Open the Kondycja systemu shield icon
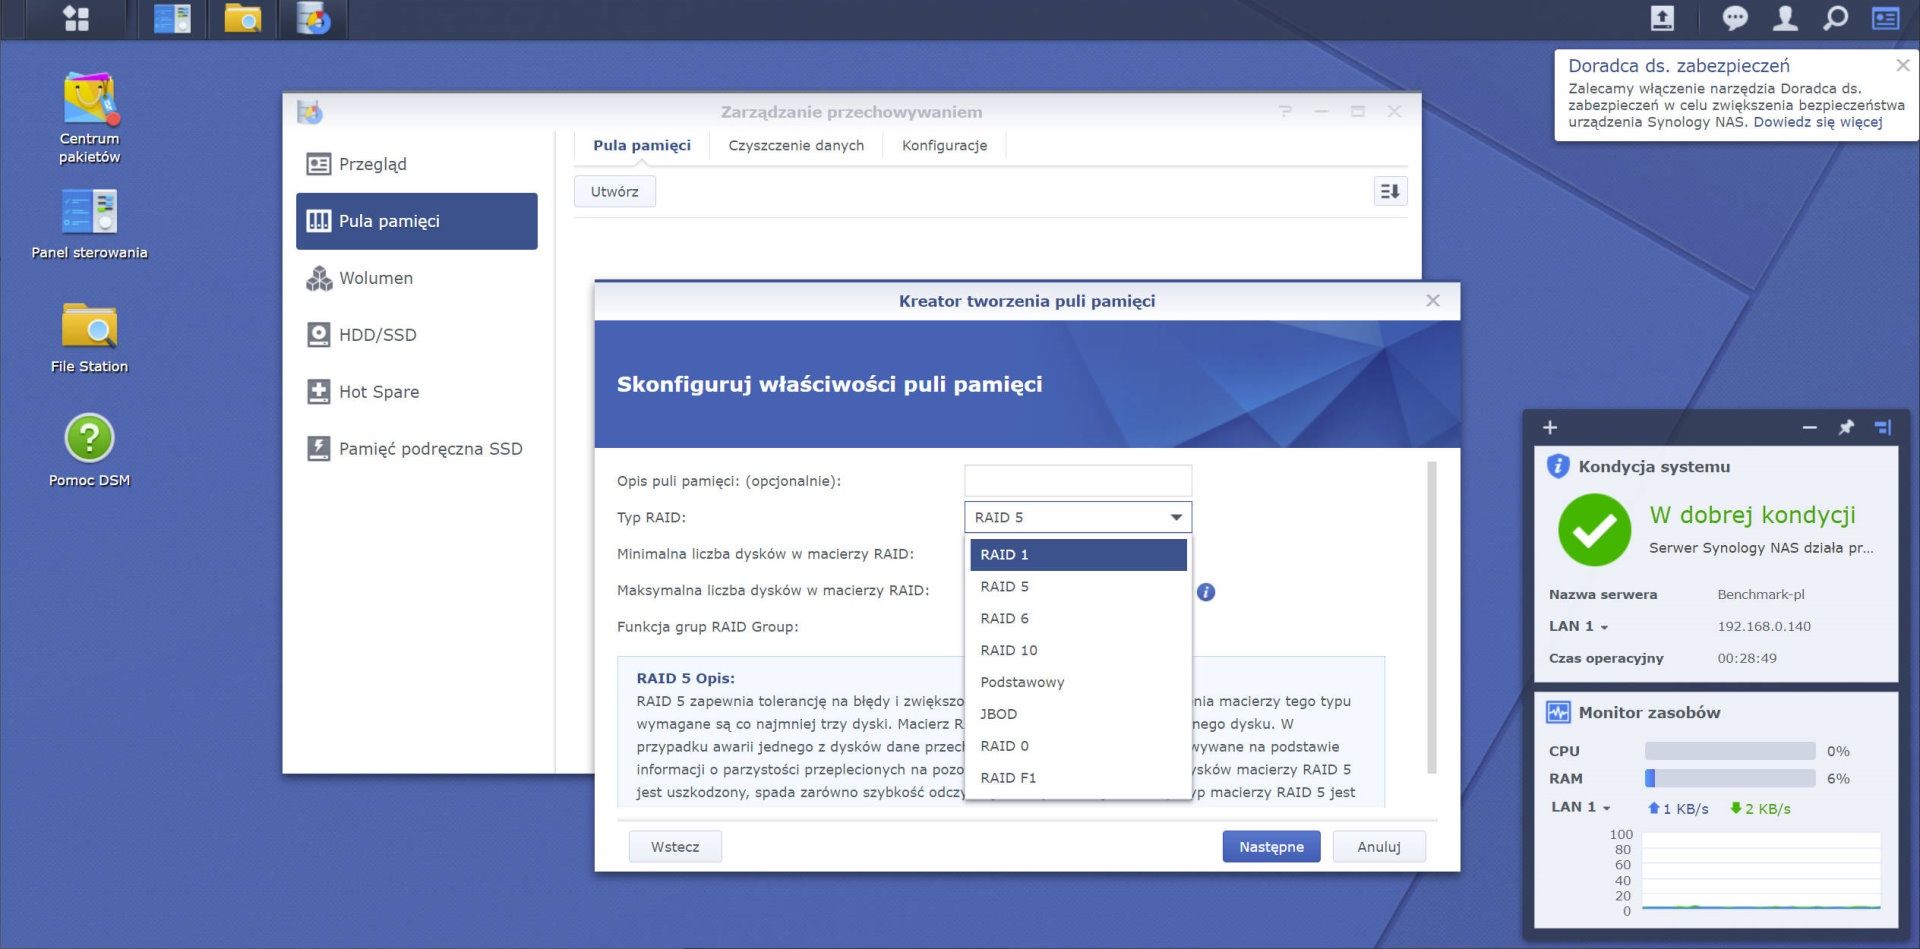This screenshot has height=949, width=1920. tap(1558, 466)
